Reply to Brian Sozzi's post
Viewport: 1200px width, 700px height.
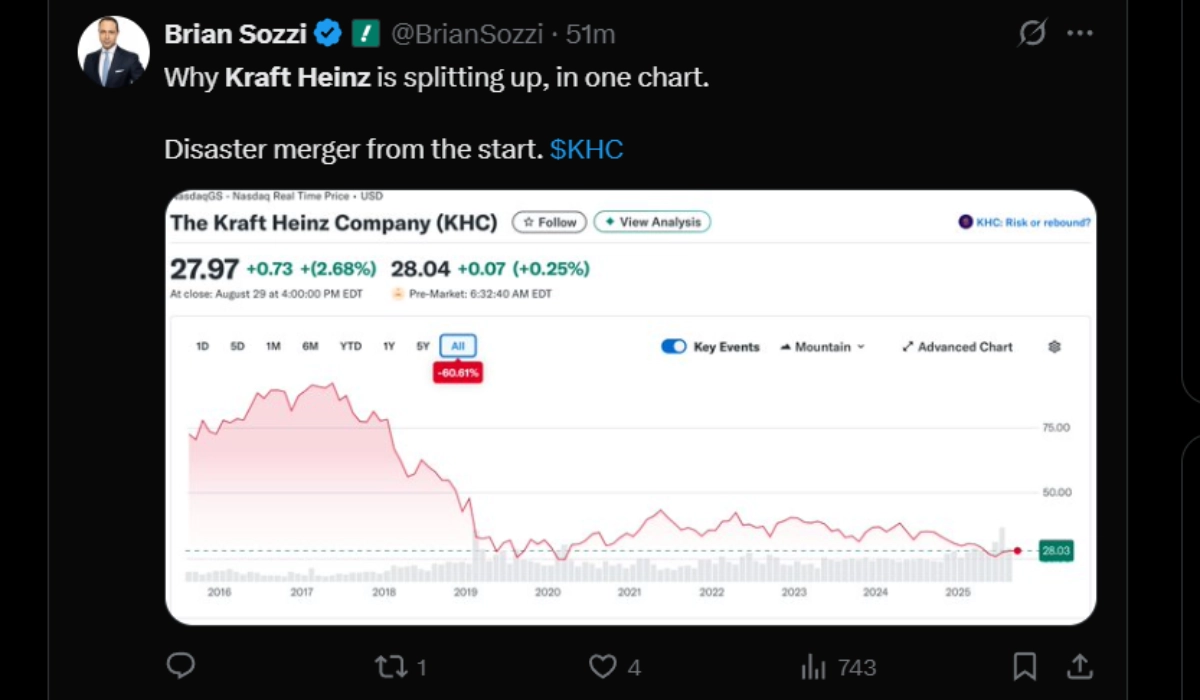[183, 666]
